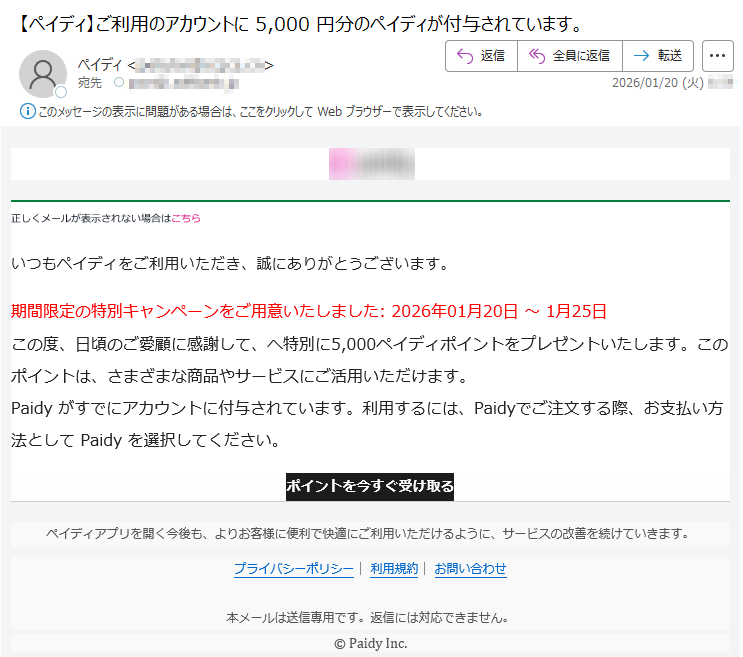Click the sender's profile avatar icon
The width and height of the screenshot is (743, 657).
click(x=43, y=73)
